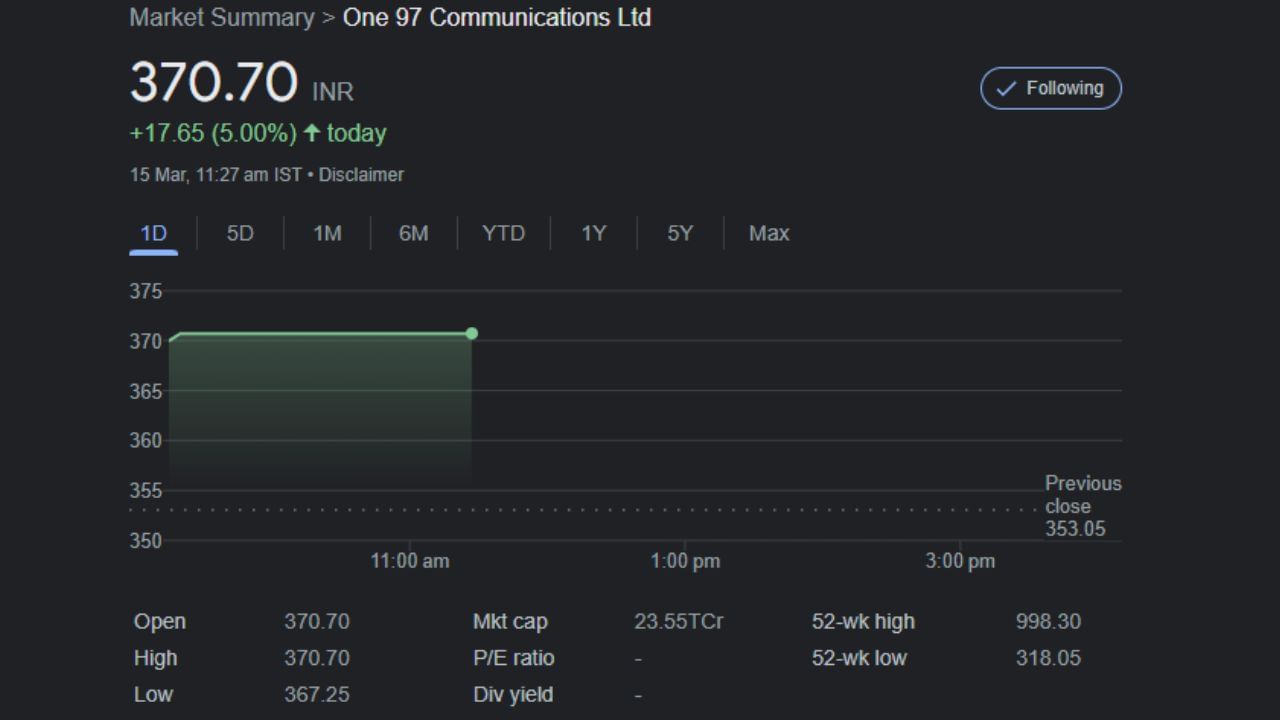The width and height of the screenshot is (1280, 720).
Task: Click the 3:00 pm axis label
Action: [x=960, y=561]
